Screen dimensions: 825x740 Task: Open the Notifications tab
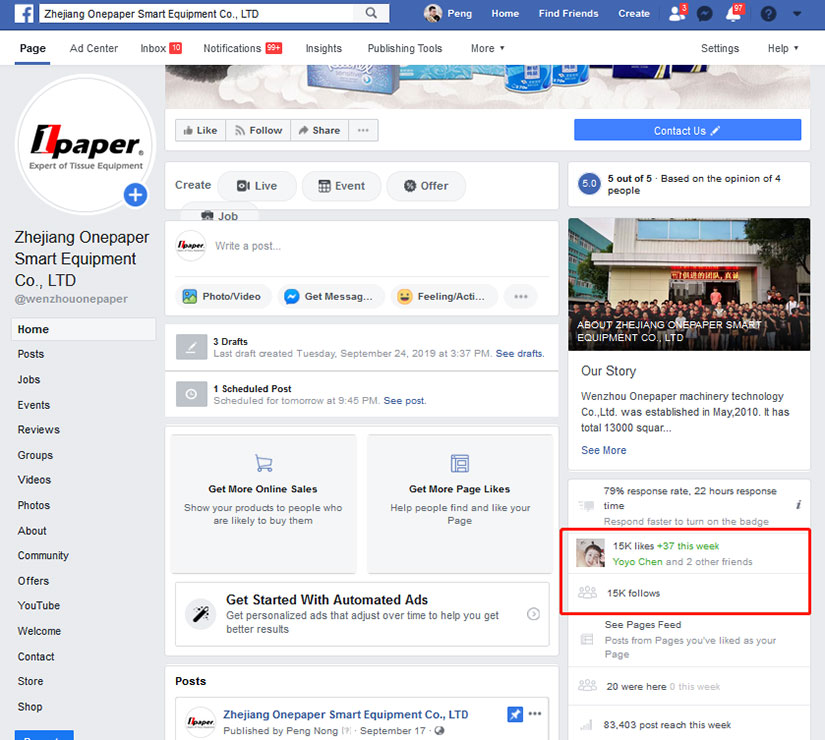[x=243, y=48]
